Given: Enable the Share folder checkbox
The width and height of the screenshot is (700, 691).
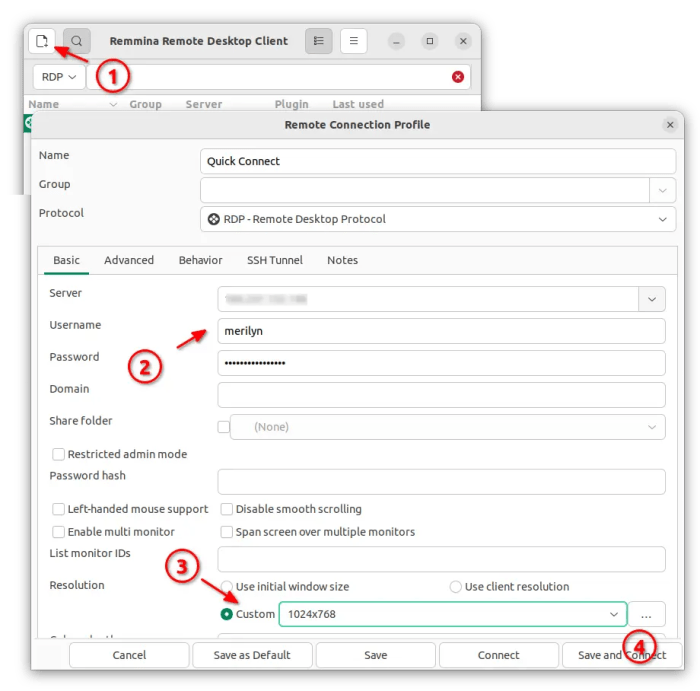Looking at the screenshot, I should tap(224, 427).
